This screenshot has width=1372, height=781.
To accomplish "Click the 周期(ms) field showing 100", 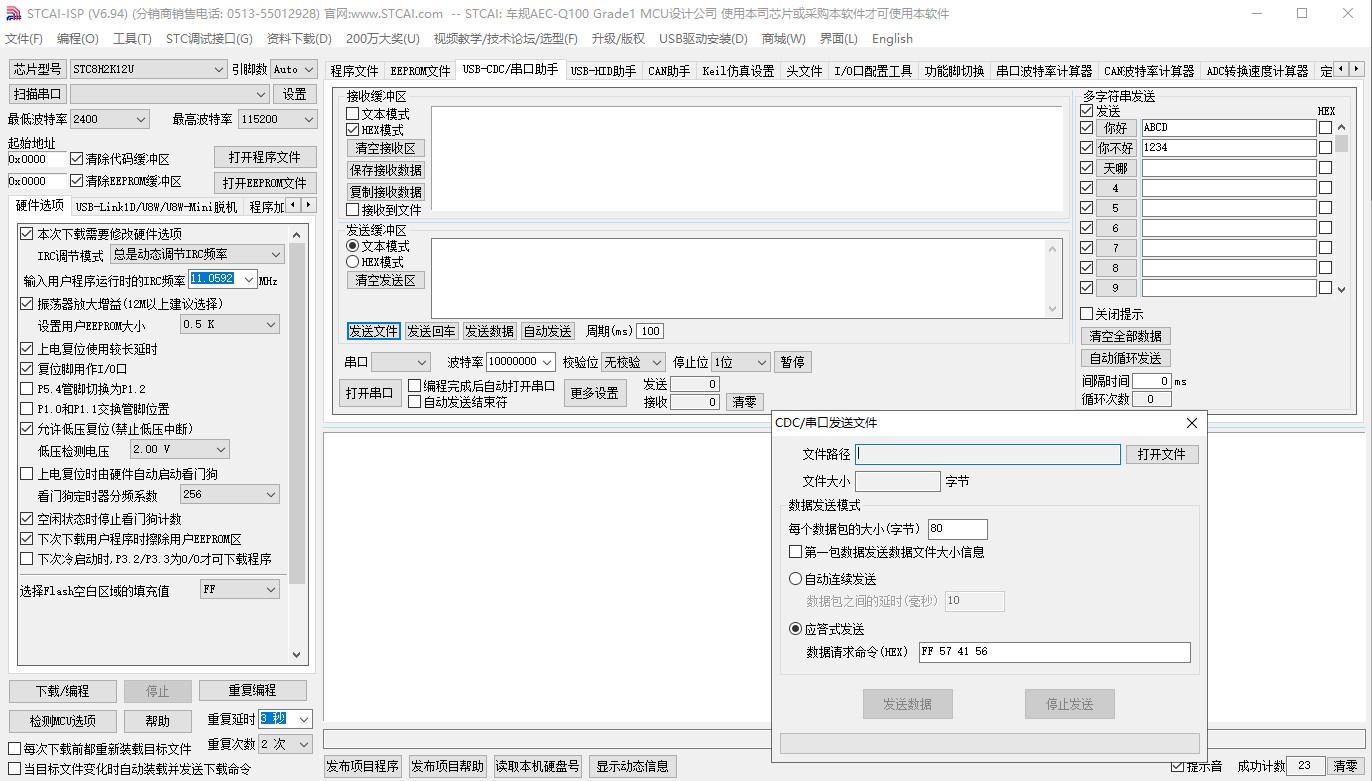I will (650, 331).
